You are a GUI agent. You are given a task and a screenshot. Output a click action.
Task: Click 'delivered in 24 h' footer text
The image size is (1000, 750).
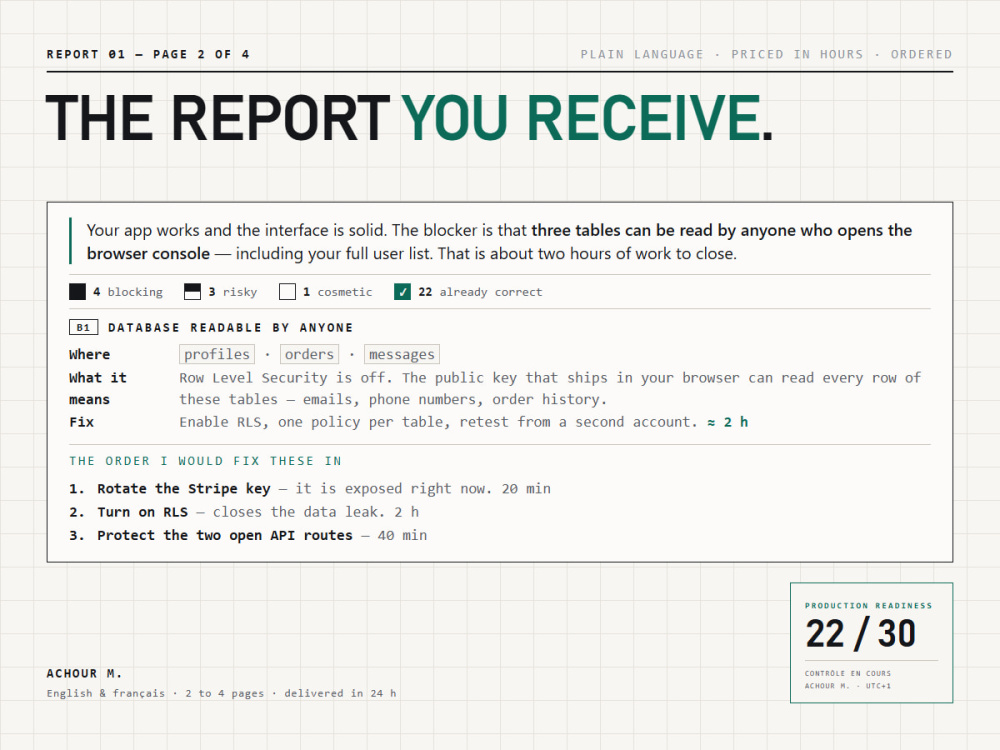341,693
